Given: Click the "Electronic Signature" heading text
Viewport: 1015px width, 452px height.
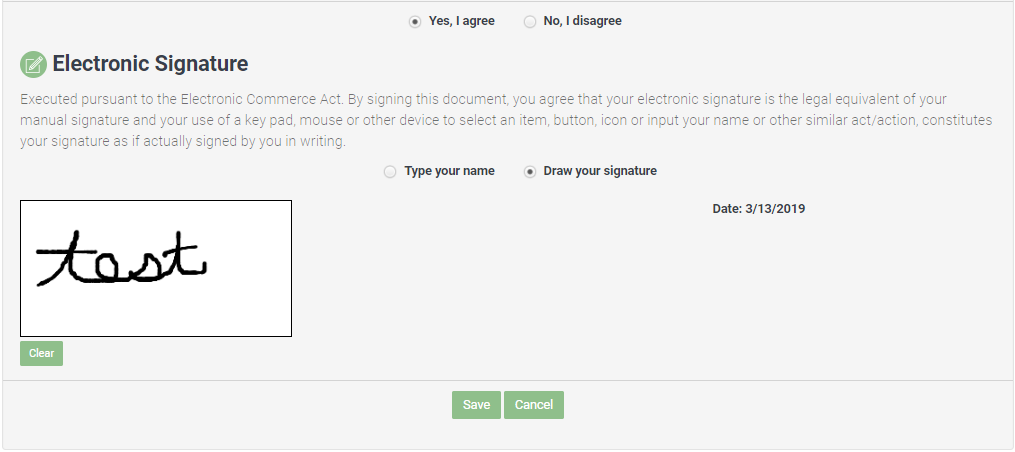Looking at the screenshot, I should coord(150,64).
